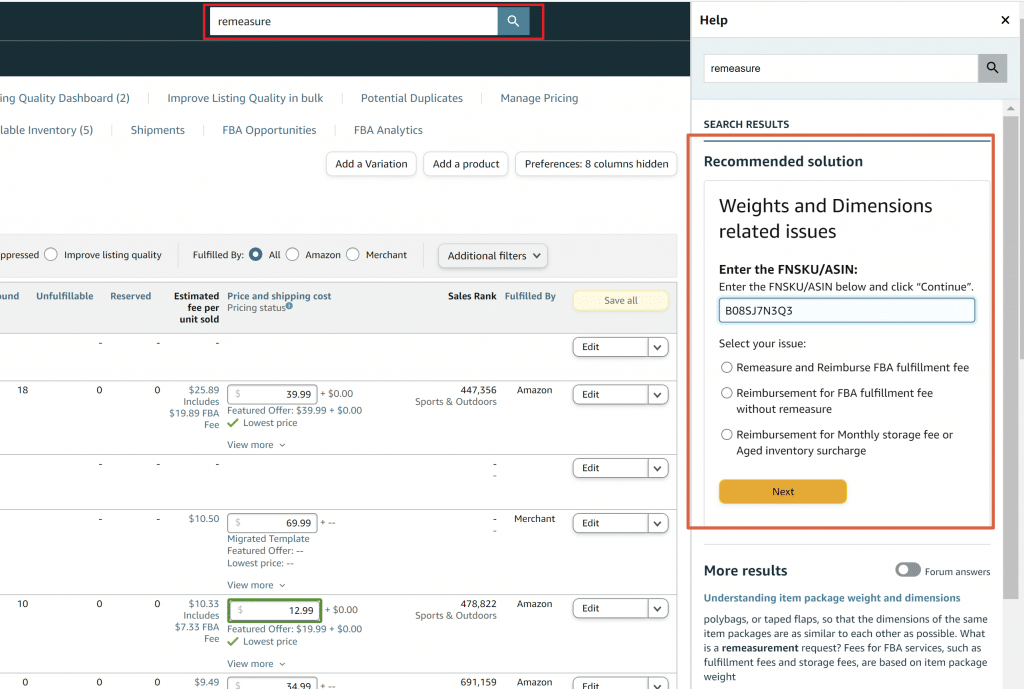Click Help panel scrollbar up arrow
The width and height of the screenshot is (1024, 689).
click(1010, 108)
